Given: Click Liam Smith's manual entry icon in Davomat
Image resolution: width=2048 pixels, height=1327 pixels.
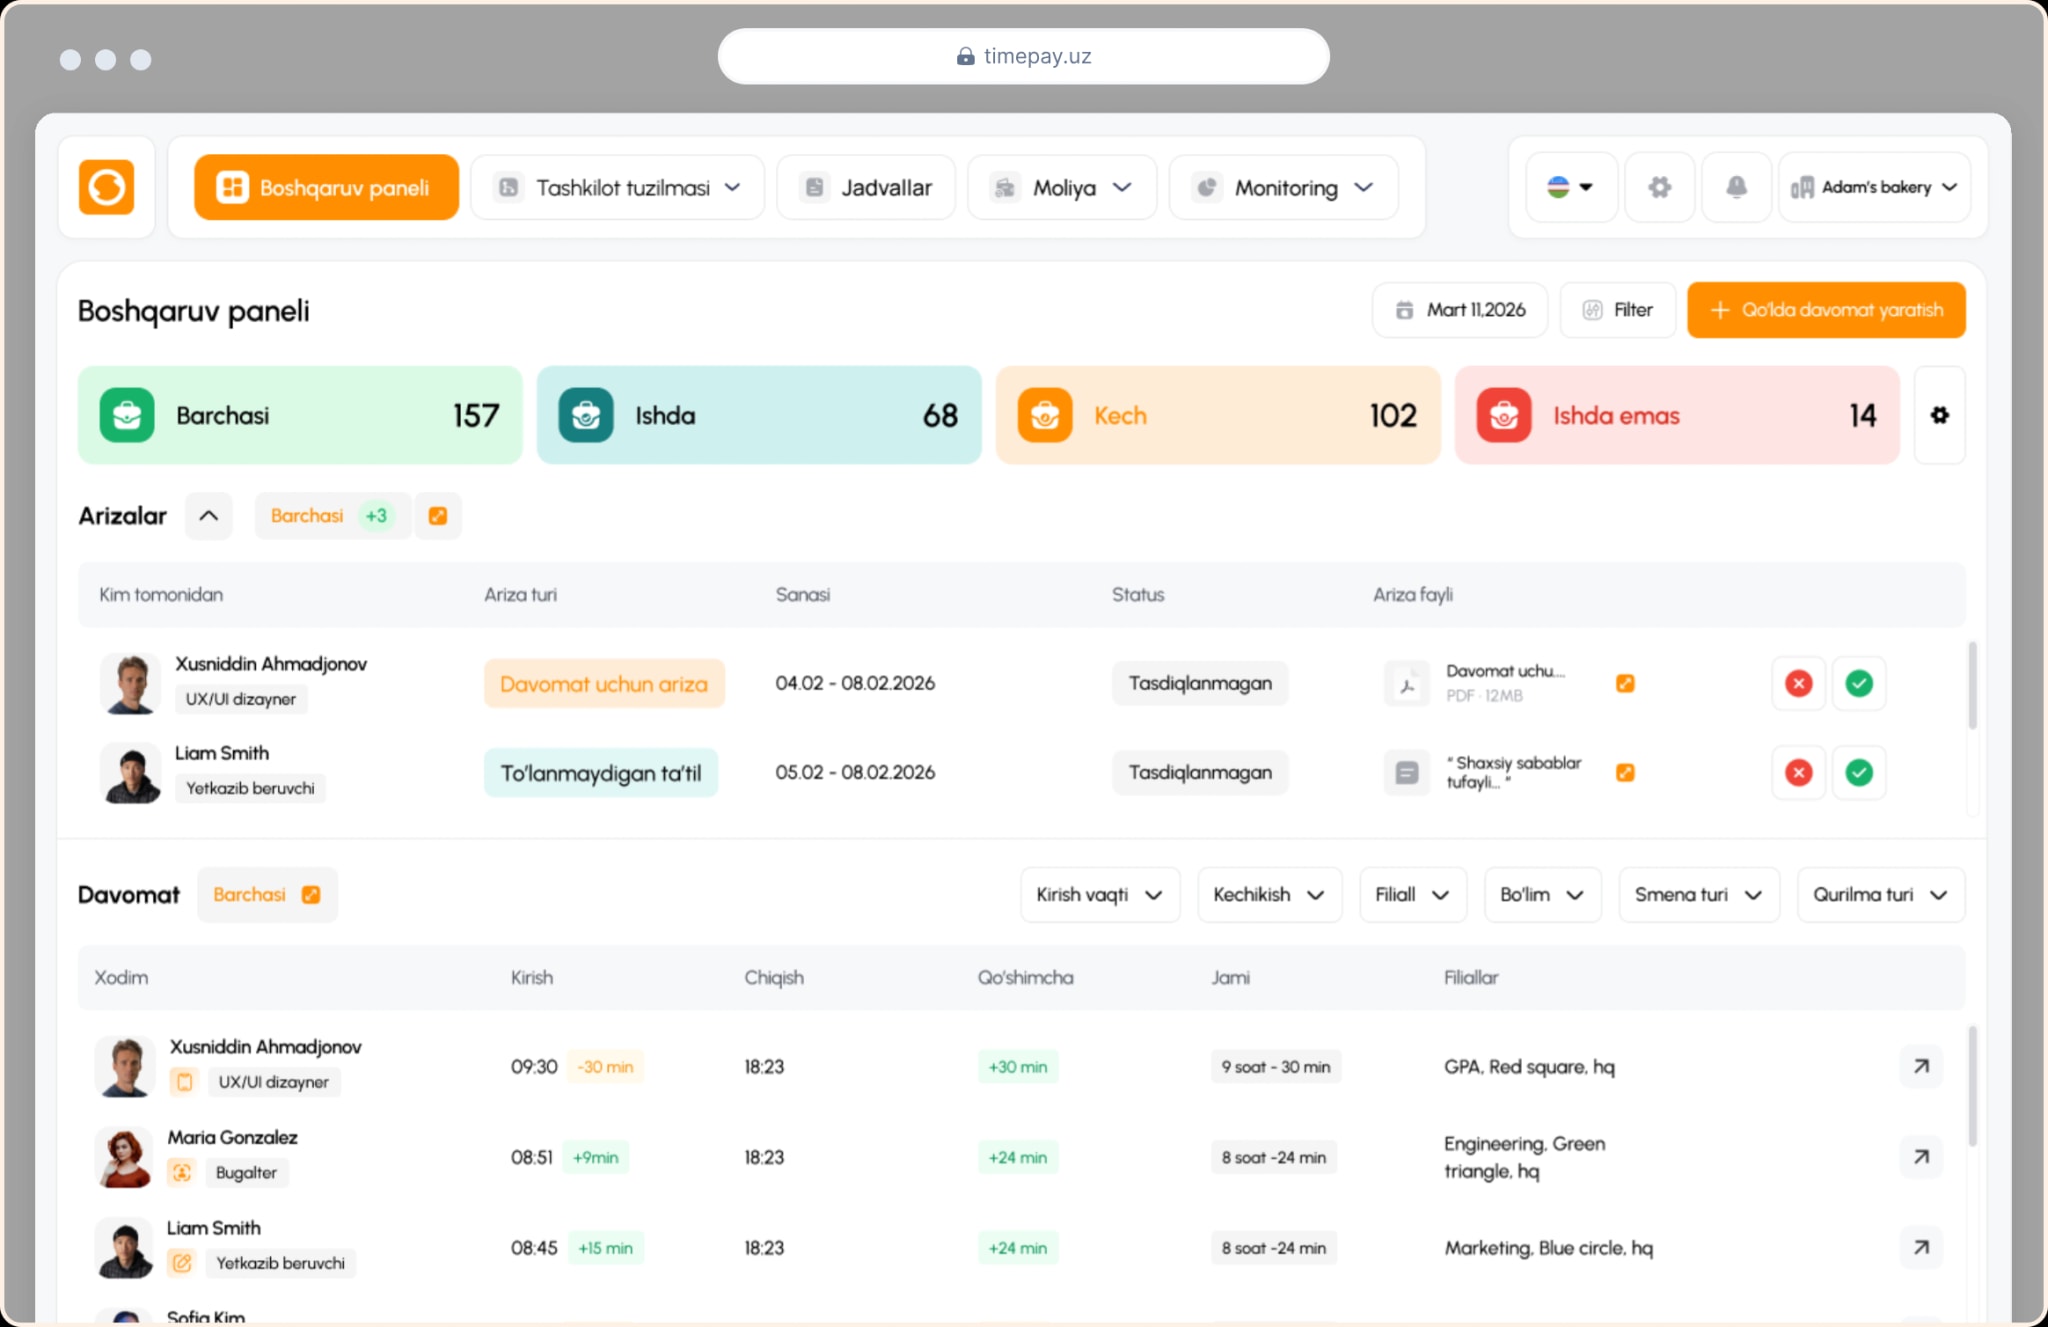Looking at the screenshot, I should (181, 1263).
